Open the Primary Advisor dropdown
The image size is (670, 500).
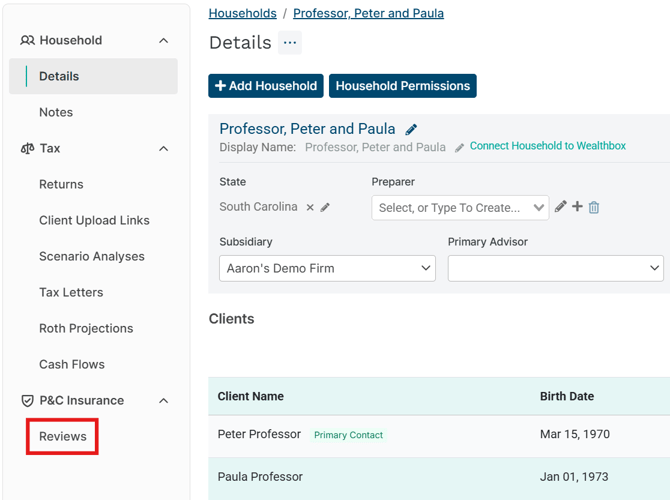[x=555, y=268]
